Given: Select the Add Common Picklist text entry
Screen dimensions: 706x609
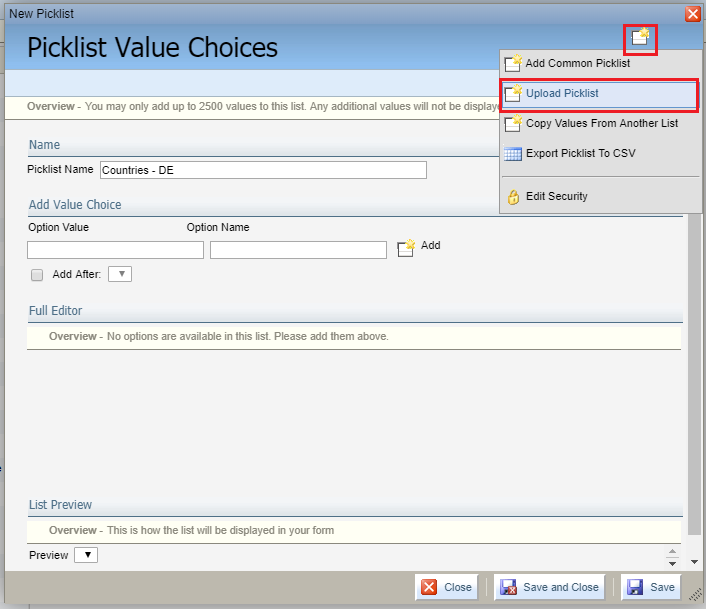Looking at the screenshot, I should (578, 63).
